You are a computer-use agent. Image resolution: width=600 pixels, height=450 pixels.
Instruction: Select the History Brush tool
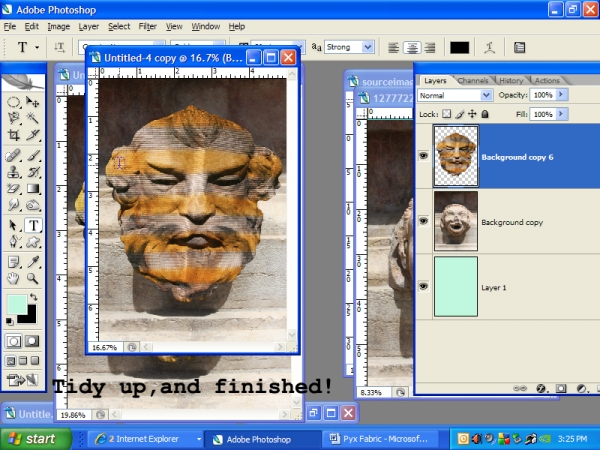[33, 172]
